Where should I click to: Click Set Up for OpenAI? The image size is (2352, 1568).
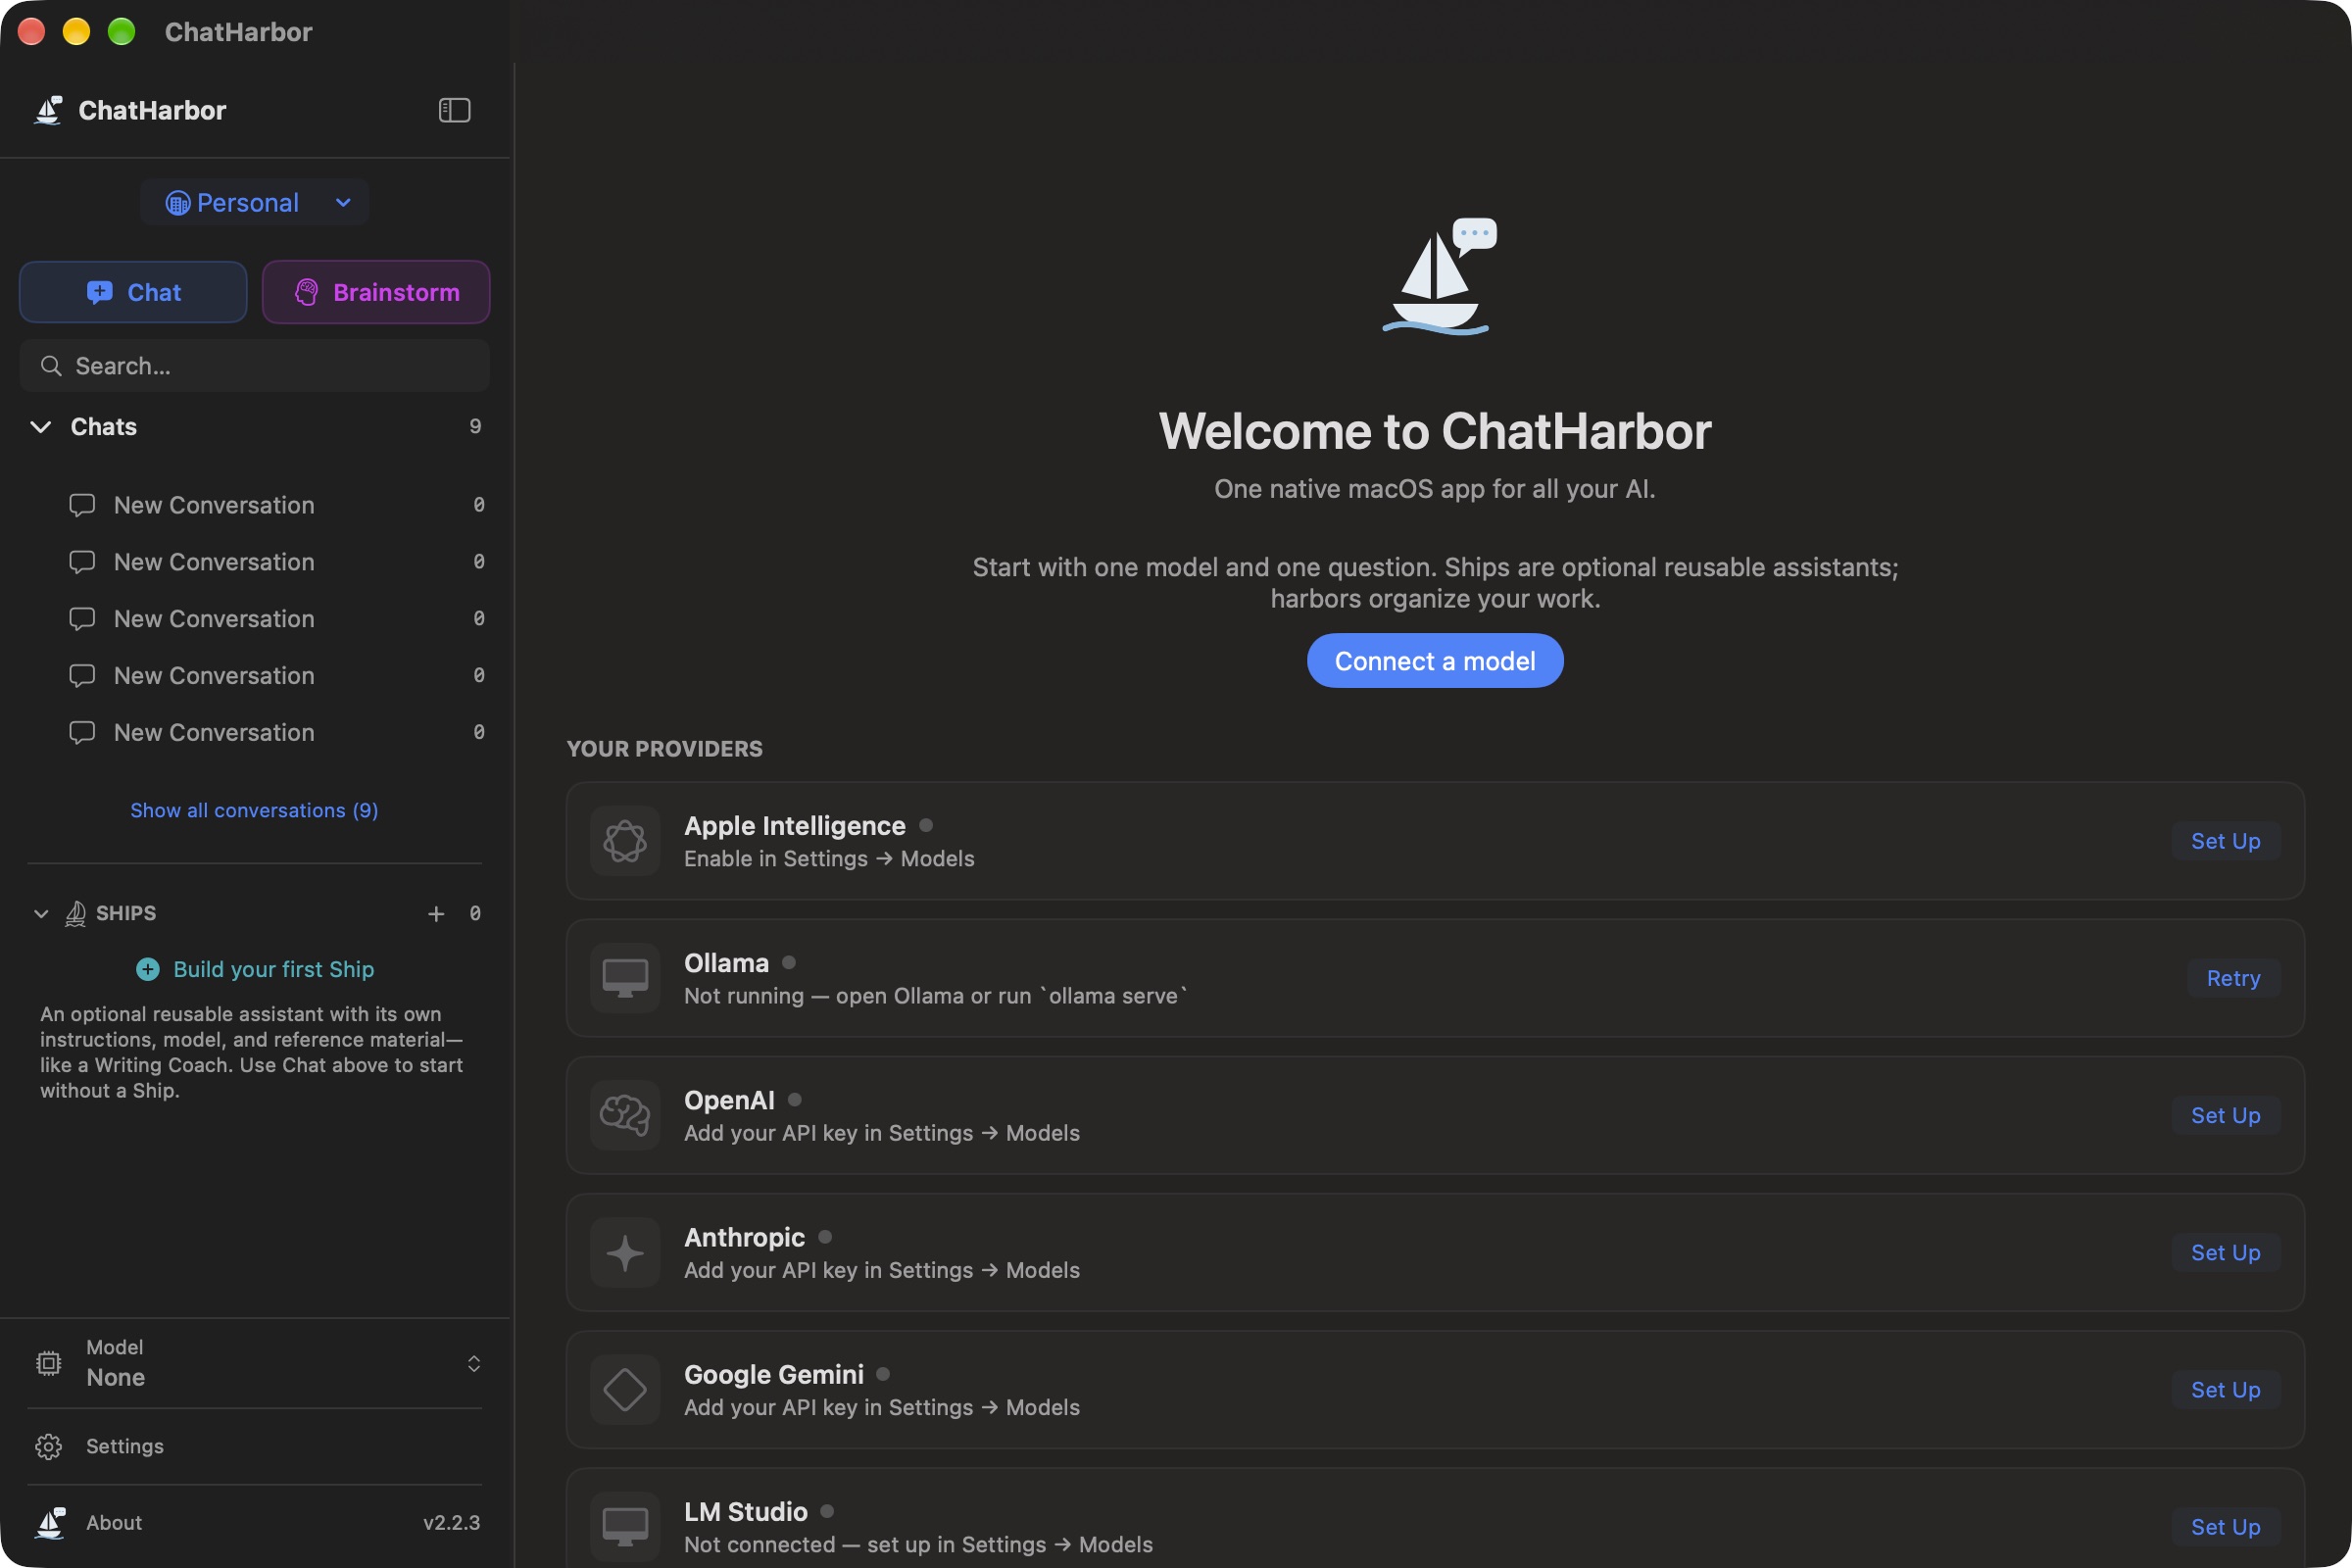point(2226,1115)
